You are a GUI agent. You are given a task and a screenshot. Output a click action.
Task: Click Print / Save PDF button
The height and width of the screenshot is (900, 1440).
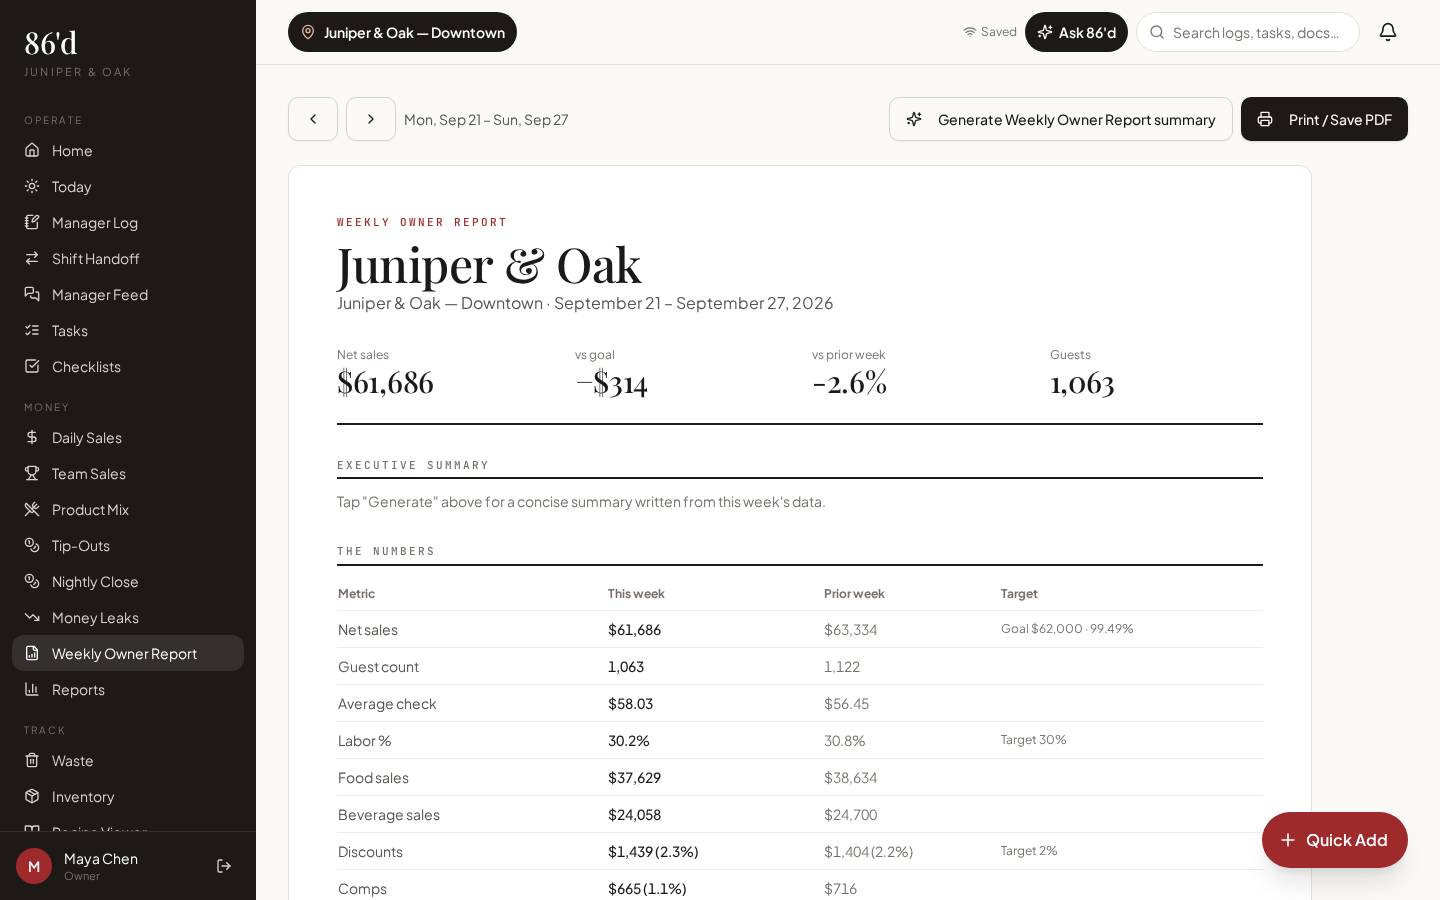[x=1324, y=119]
